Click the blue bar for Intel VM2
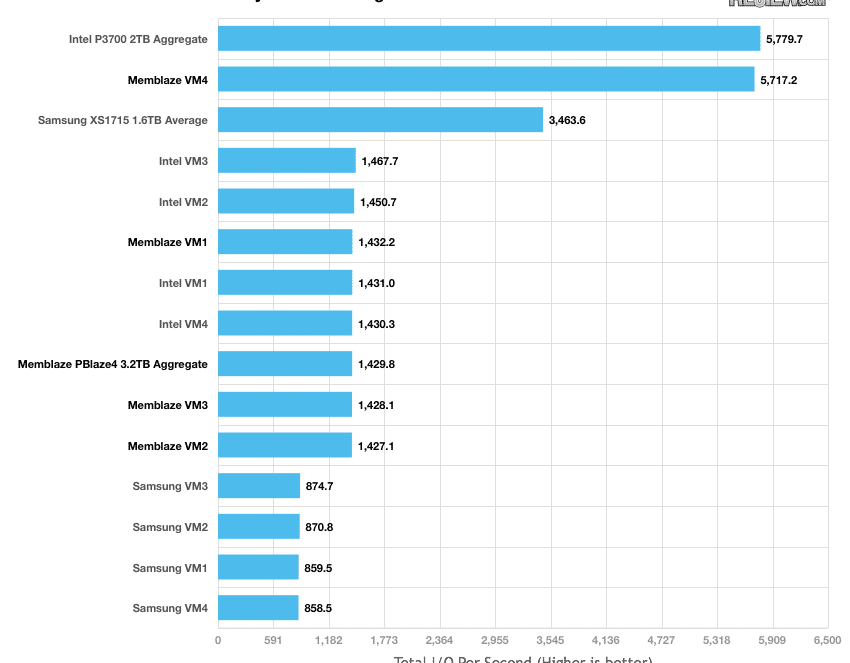 286,201
